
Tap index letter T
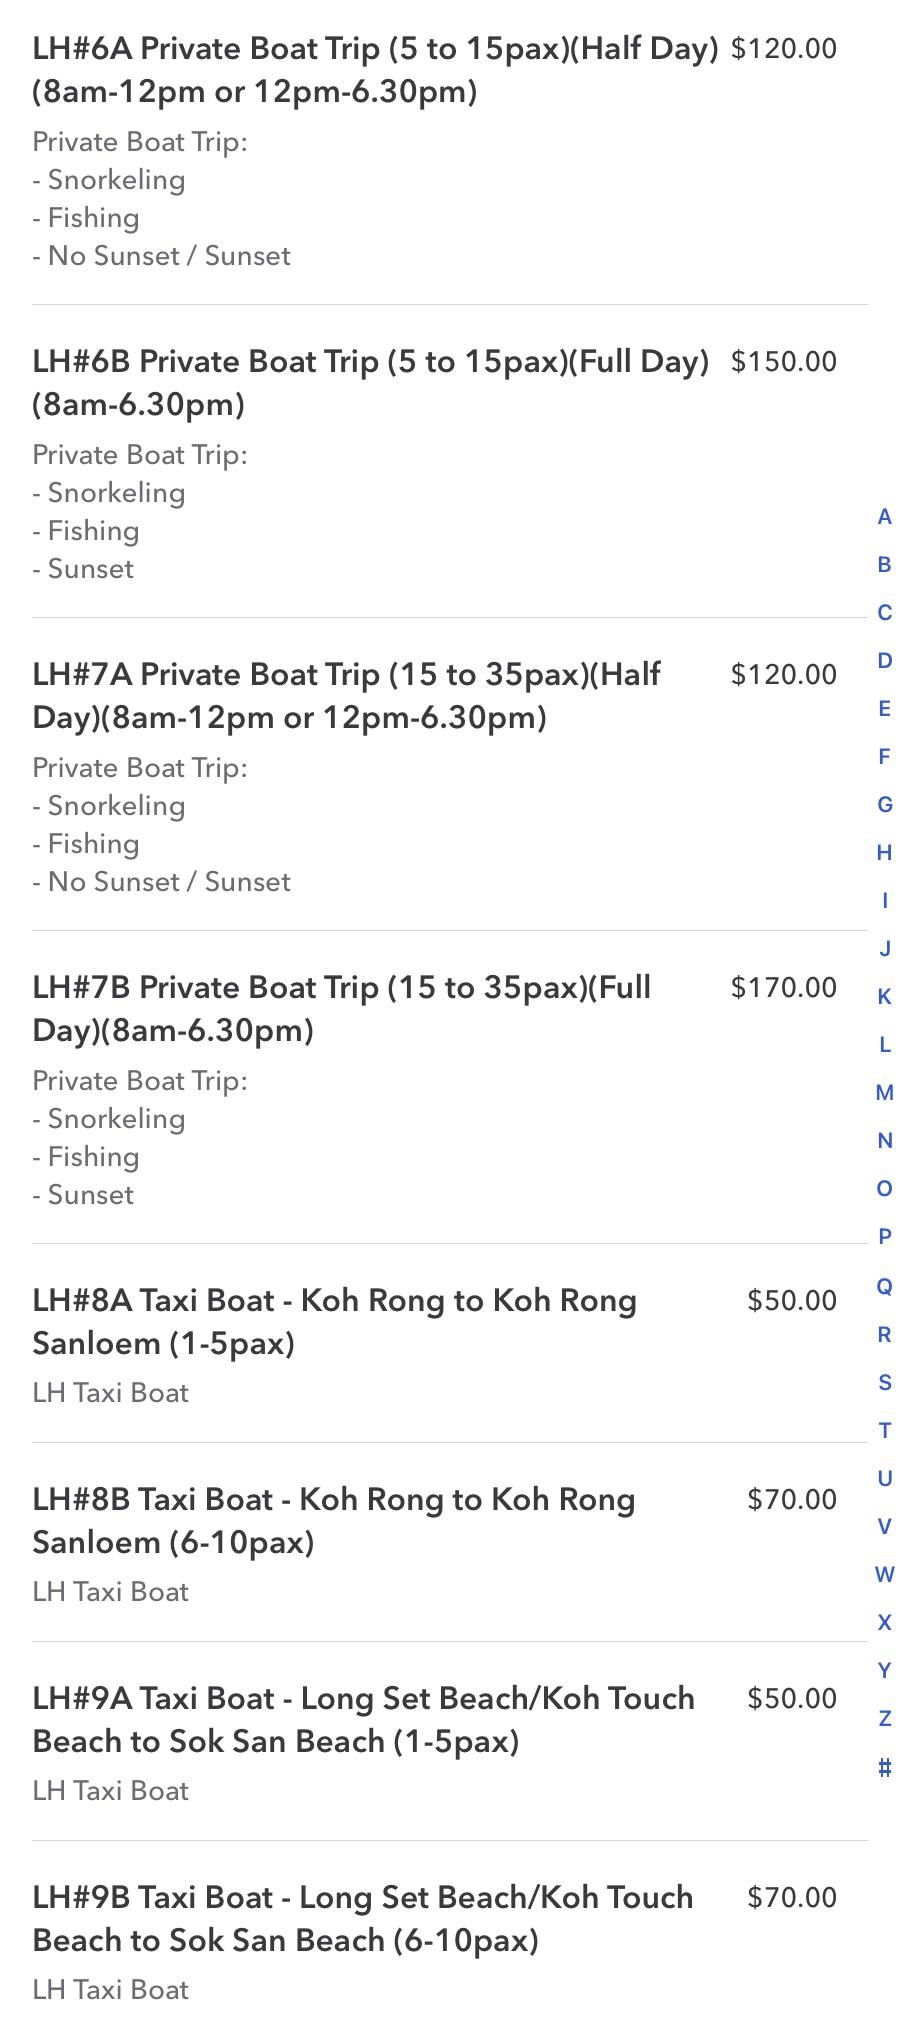coord(884,1430)
